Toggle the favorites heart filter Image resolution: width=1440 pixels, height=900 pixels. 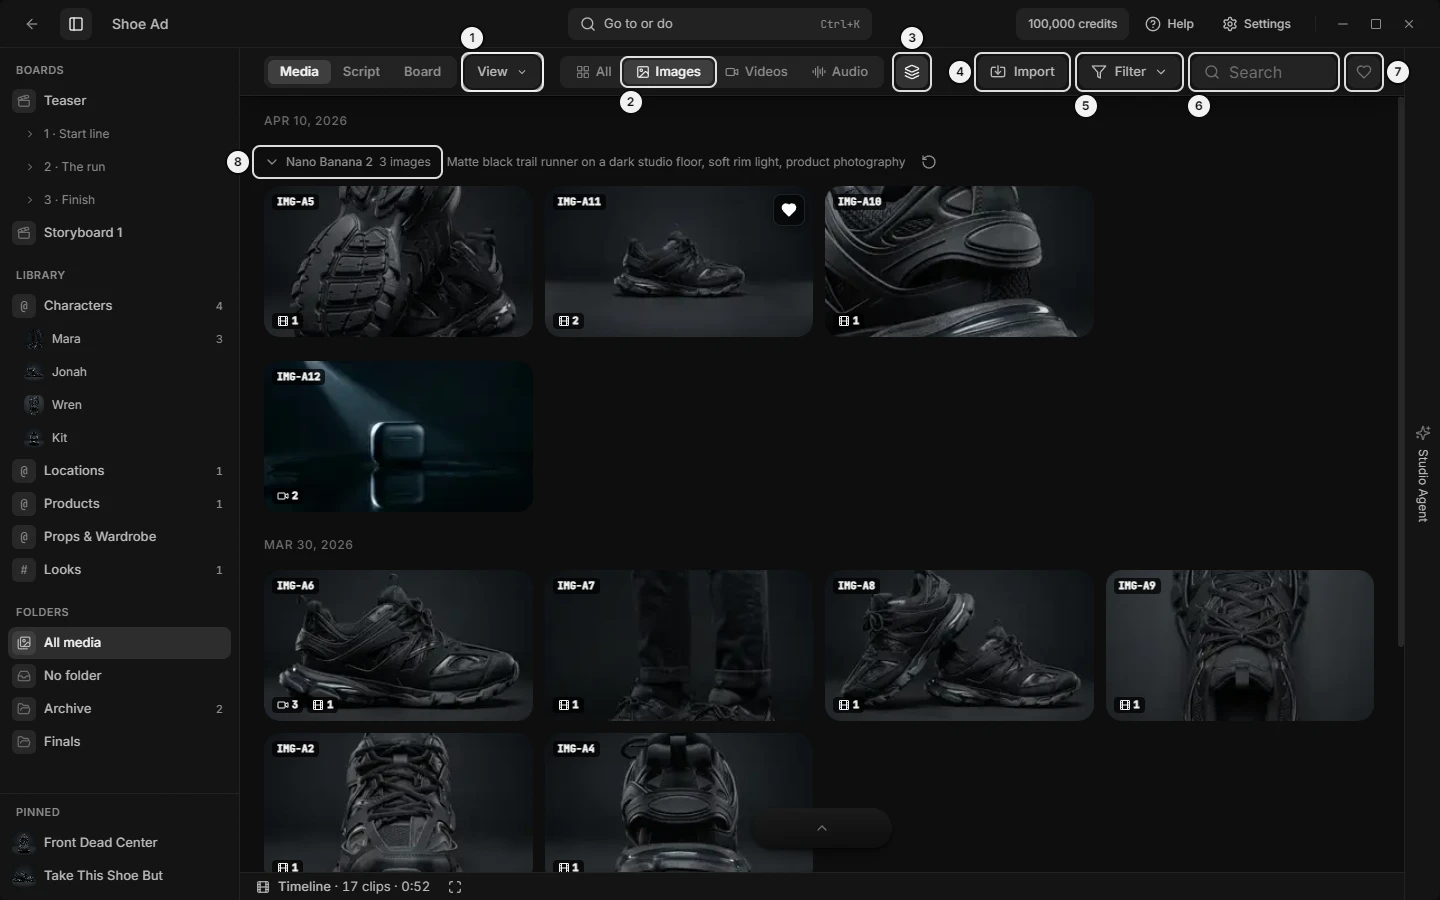[x=1364, y=72]
